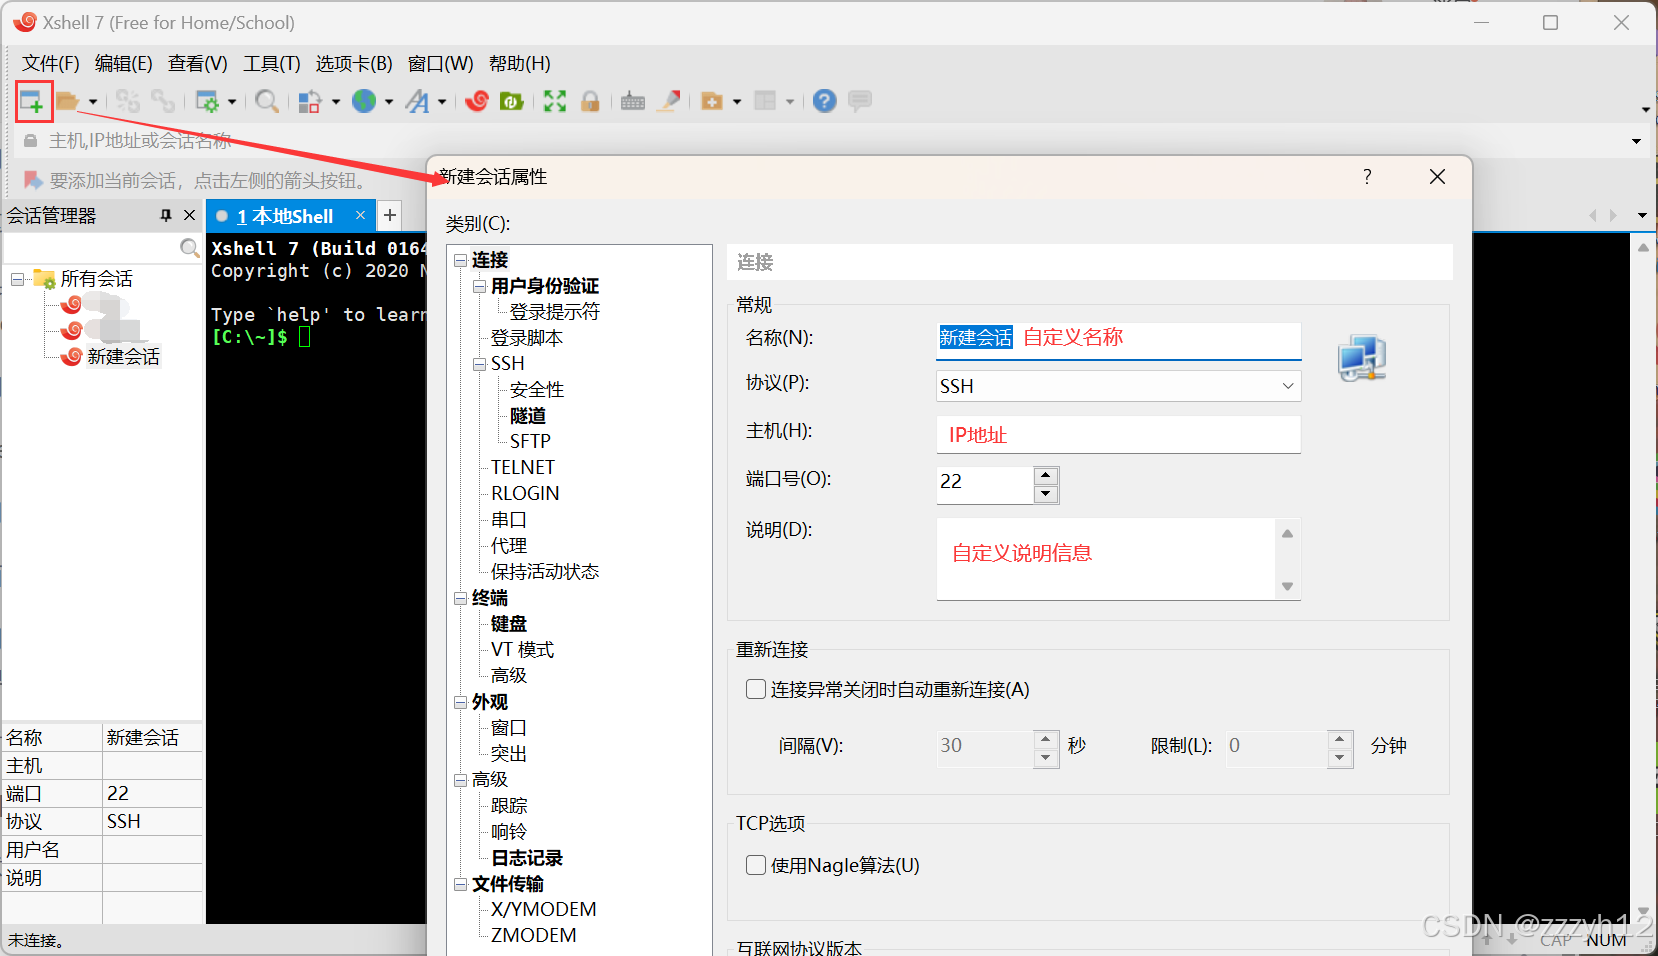Click the Open session folder icon
1658x956 pixels.
click(x=67, y=101)
